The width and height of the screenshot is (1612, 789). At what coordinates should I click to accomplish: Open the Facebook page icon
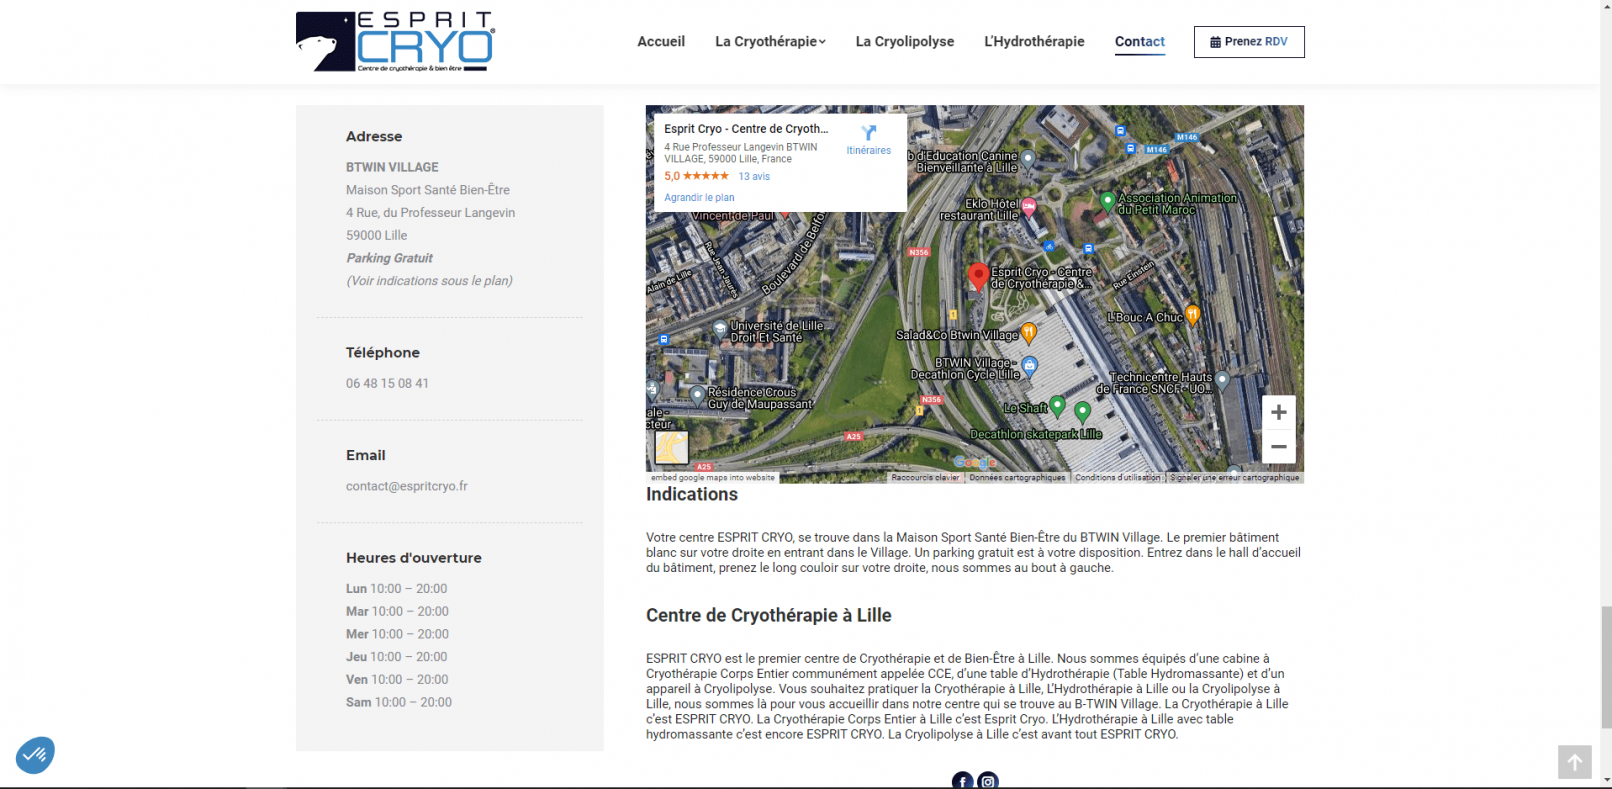(x=962, y=781)
